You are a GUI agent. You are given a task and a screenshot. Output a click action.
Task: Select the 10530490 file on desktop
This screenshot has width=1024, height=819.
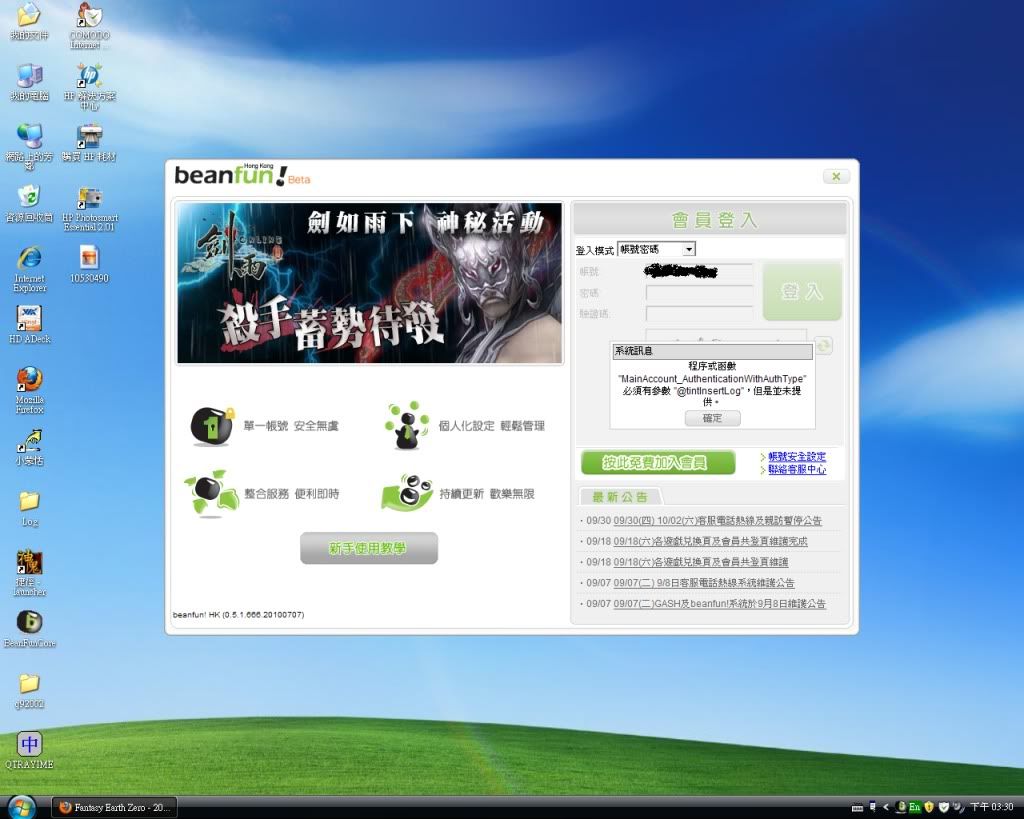(x=89, y=264)
